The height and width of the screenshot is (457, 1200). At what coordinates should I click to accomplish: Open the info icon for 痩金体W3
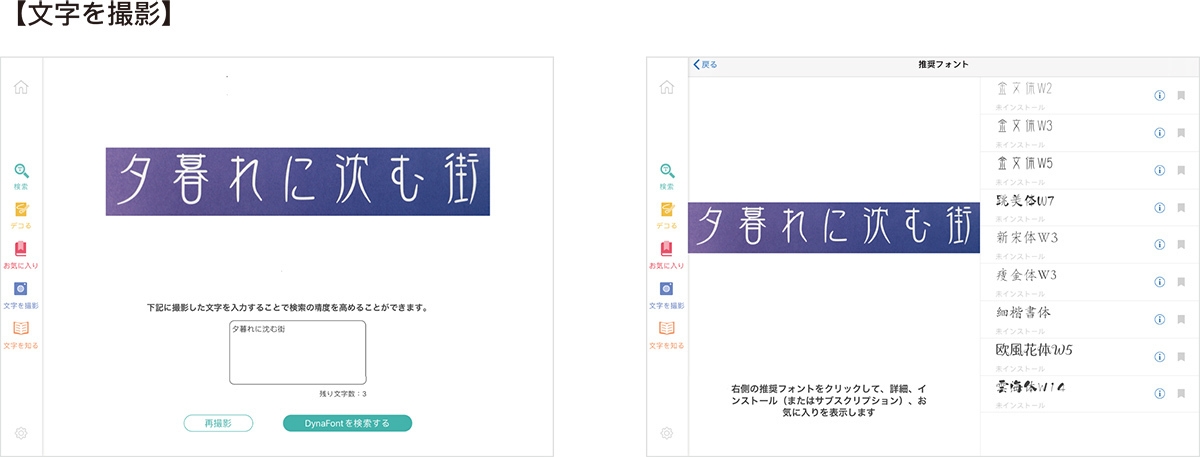pos(1159,282)
